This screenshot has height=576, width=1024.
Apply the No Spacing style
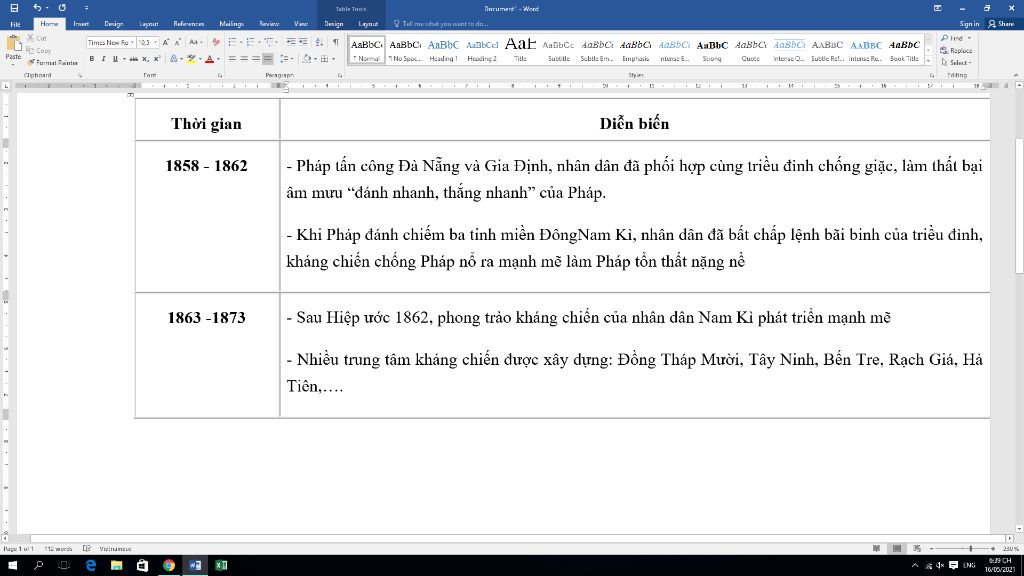pyautogui.click(x=405, y=50)
